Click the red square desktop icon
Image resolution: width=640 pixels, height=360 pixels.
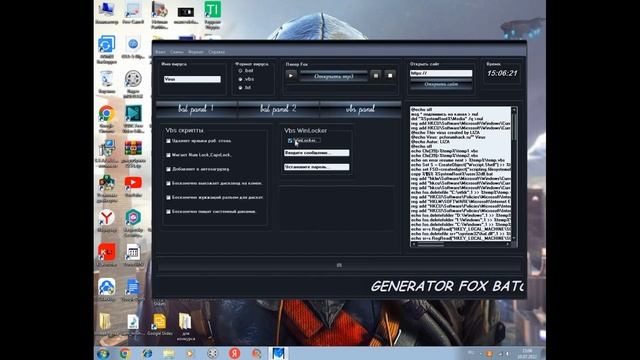(107, 255)
